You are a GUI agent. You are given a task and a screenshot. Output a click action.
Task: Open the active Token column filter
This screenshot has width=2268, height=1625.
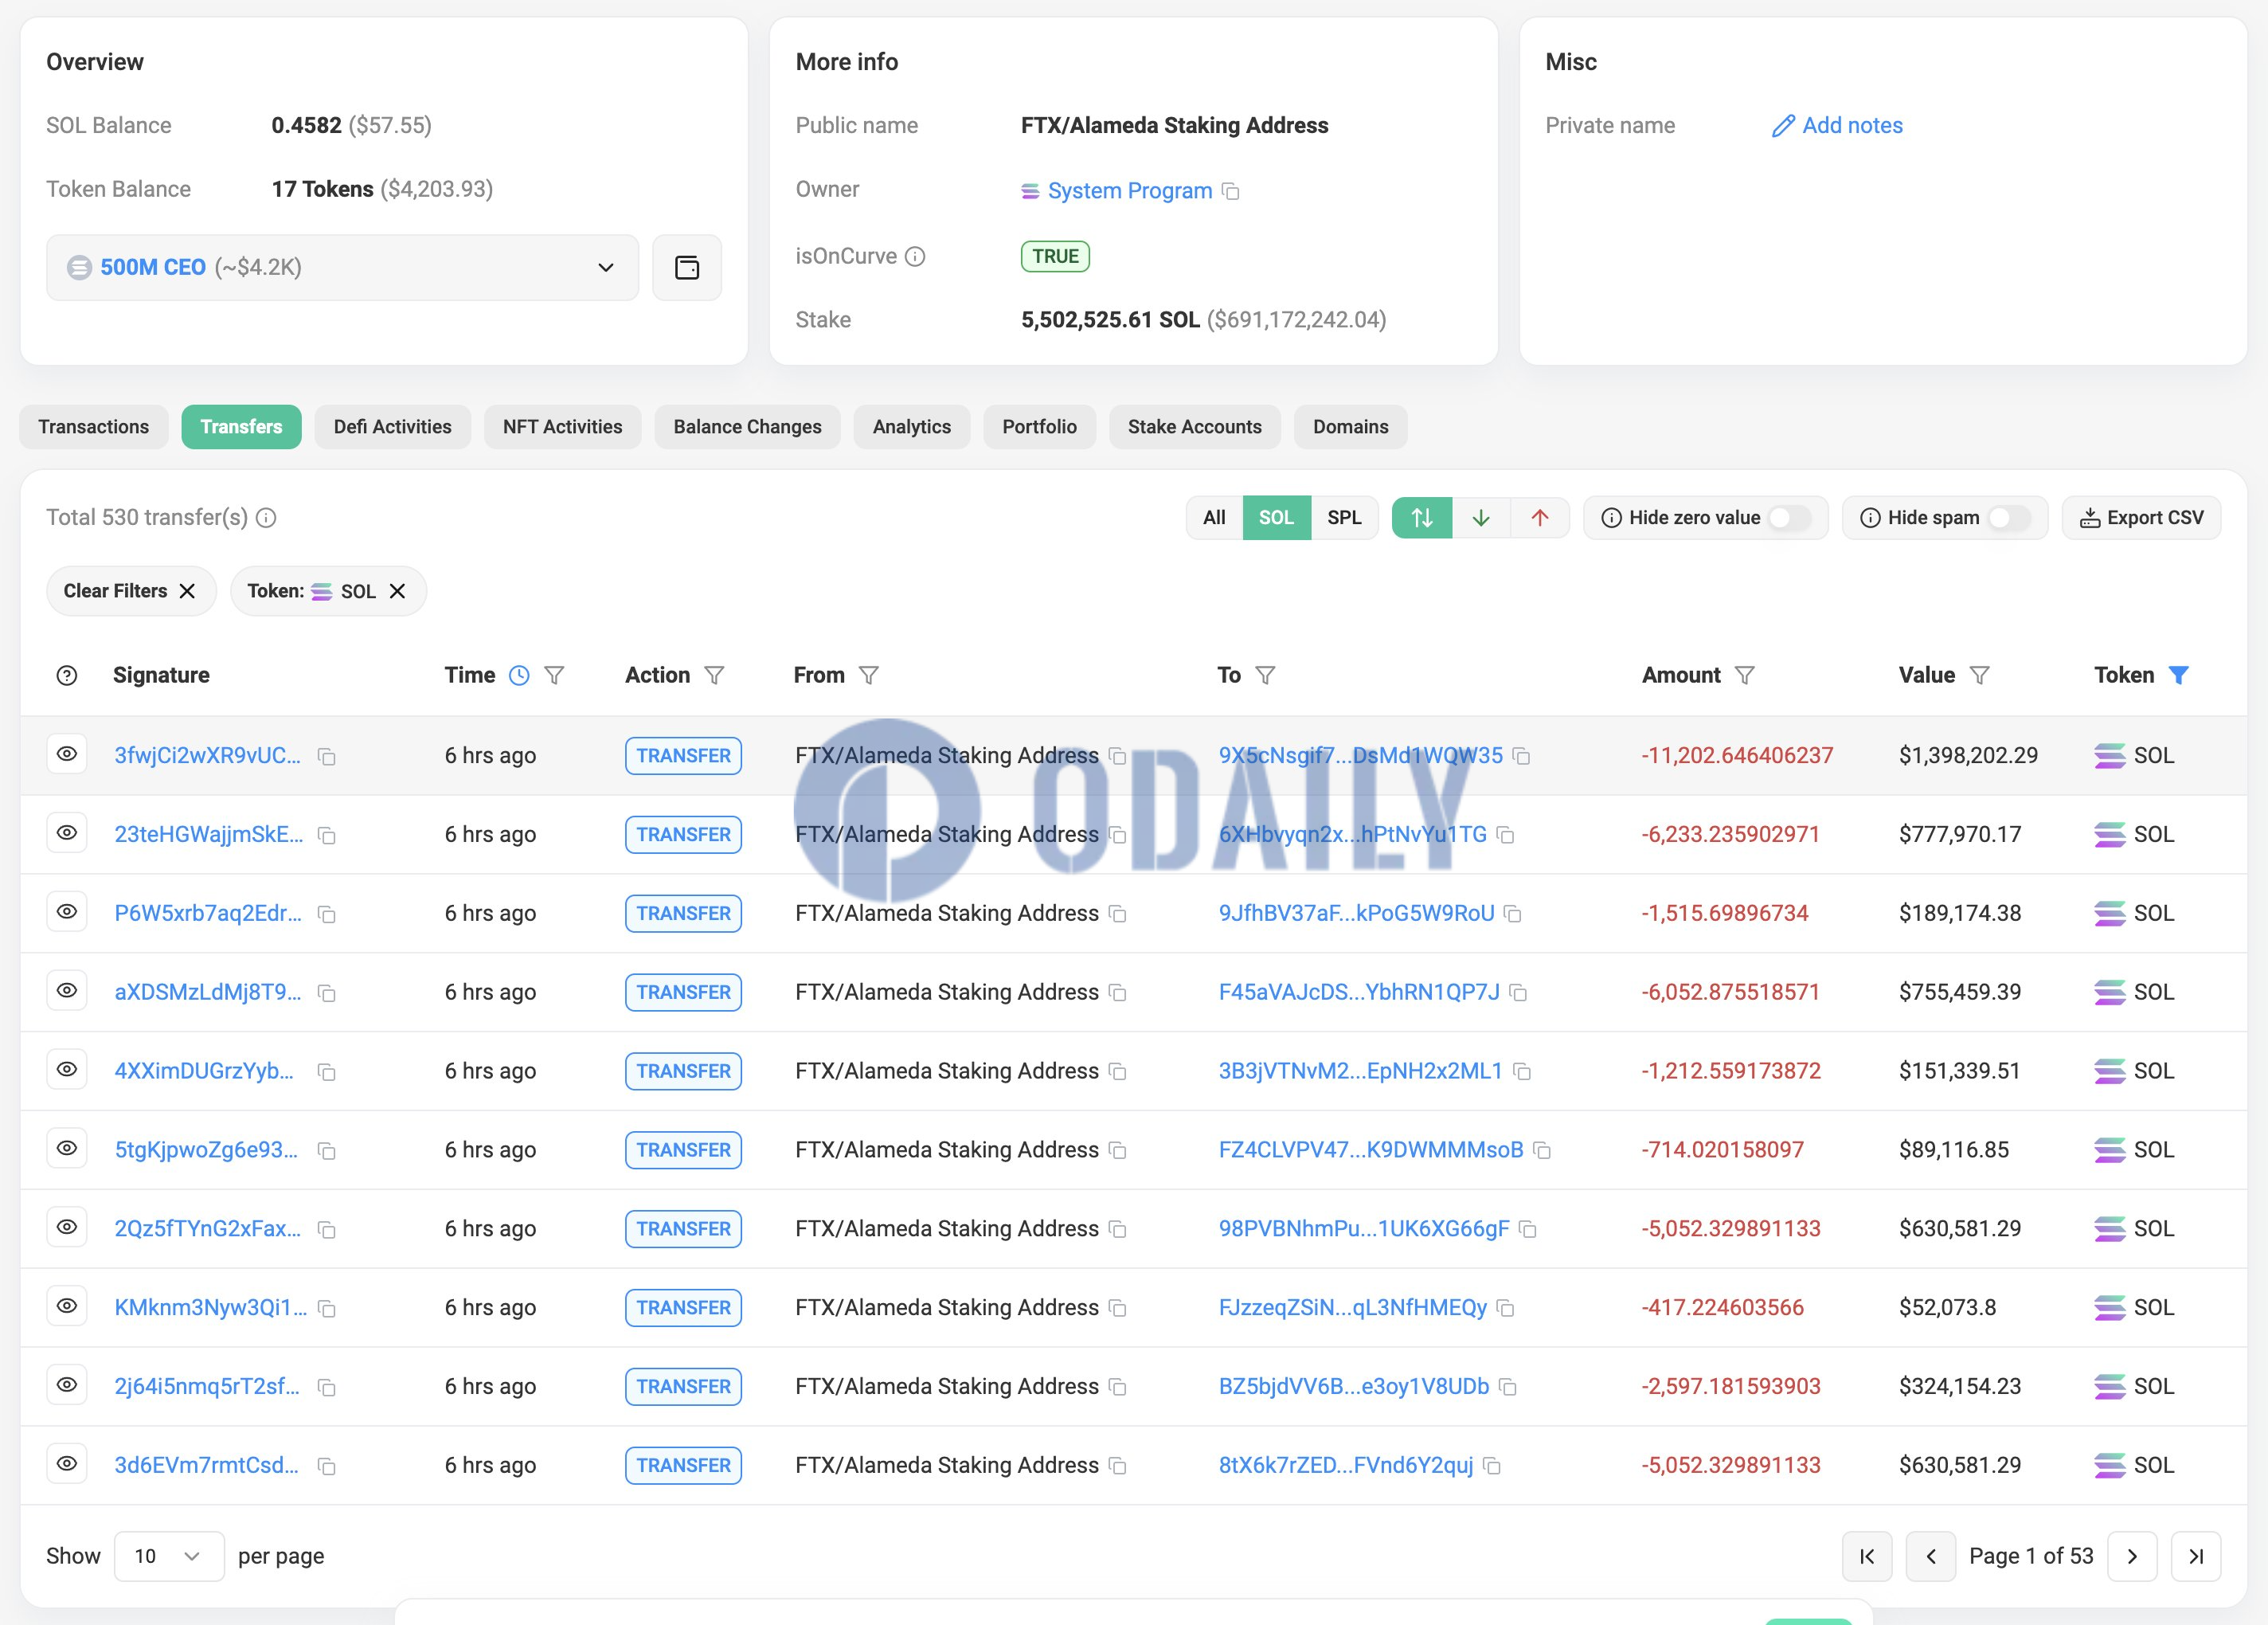coord(2178,676)
